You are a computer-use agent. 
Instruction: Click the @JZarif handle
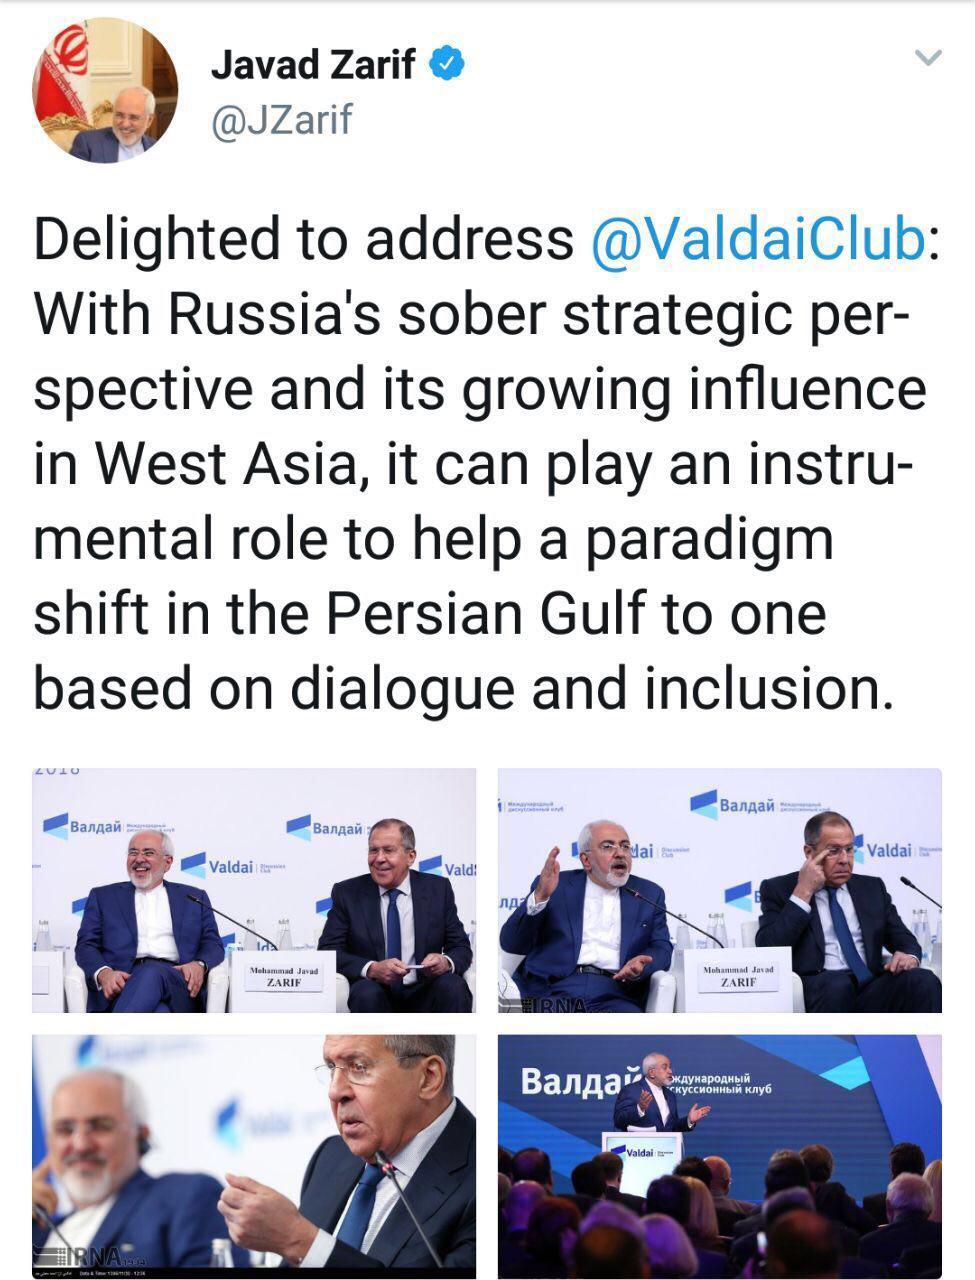(x=280, y=120)
